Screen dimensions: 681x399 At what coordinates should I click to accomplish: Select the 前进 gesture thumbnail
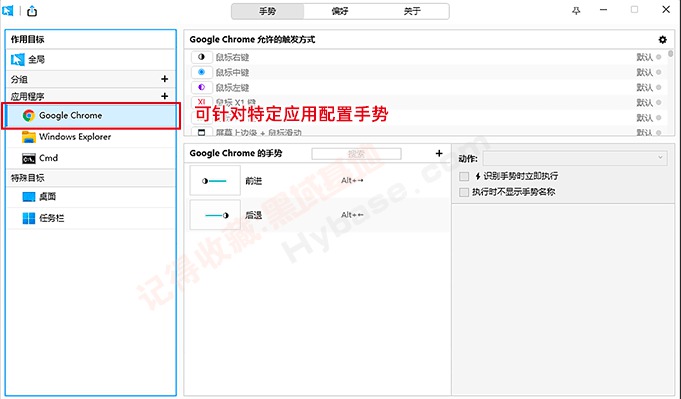click(215, 181)
